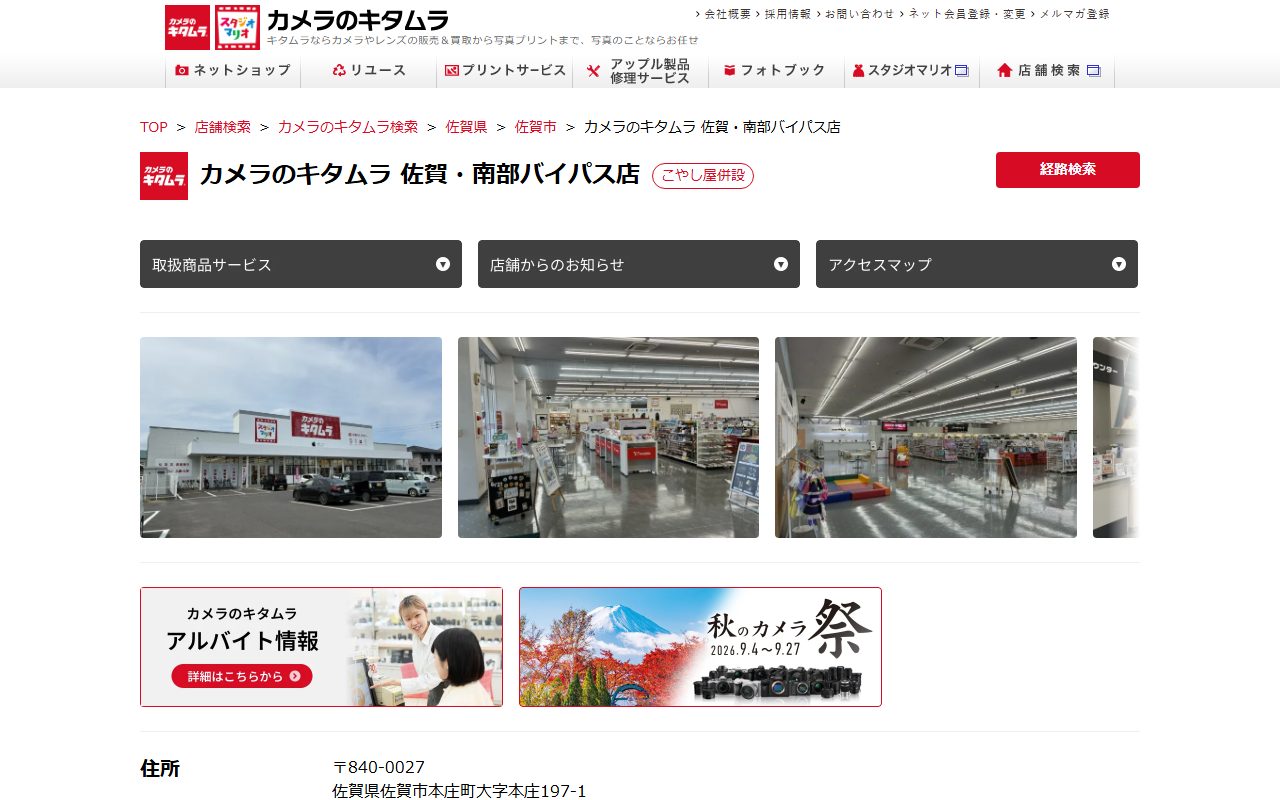Open 店舗検索 breadcrumb link
Screen dimensions: 1280x800
pyautogui.click(x=223, y=127)
